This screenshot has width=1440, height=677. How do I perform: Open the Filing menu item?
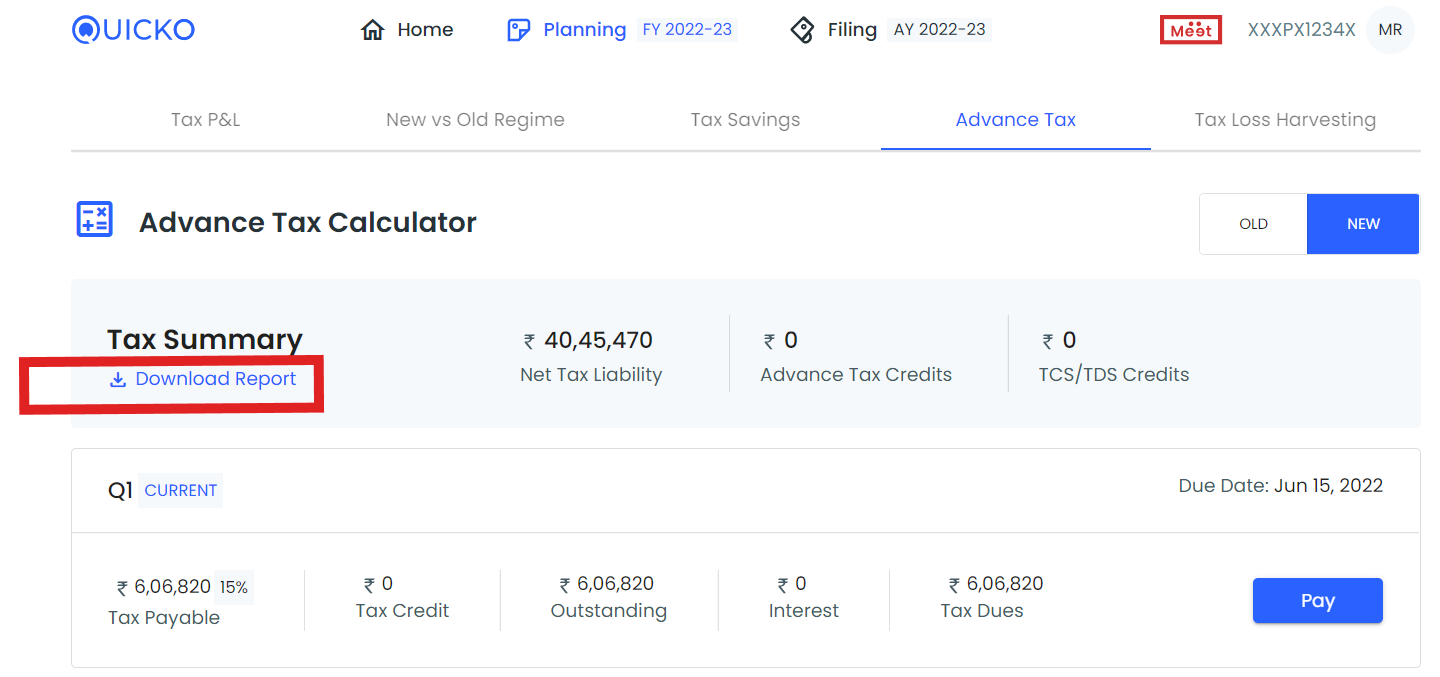point(852,30)
